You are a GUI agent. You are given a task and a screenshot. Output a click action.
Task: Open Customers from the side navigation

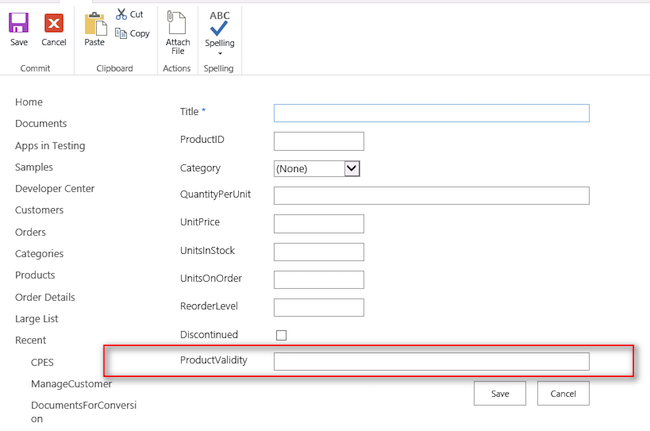click(39, 210)
